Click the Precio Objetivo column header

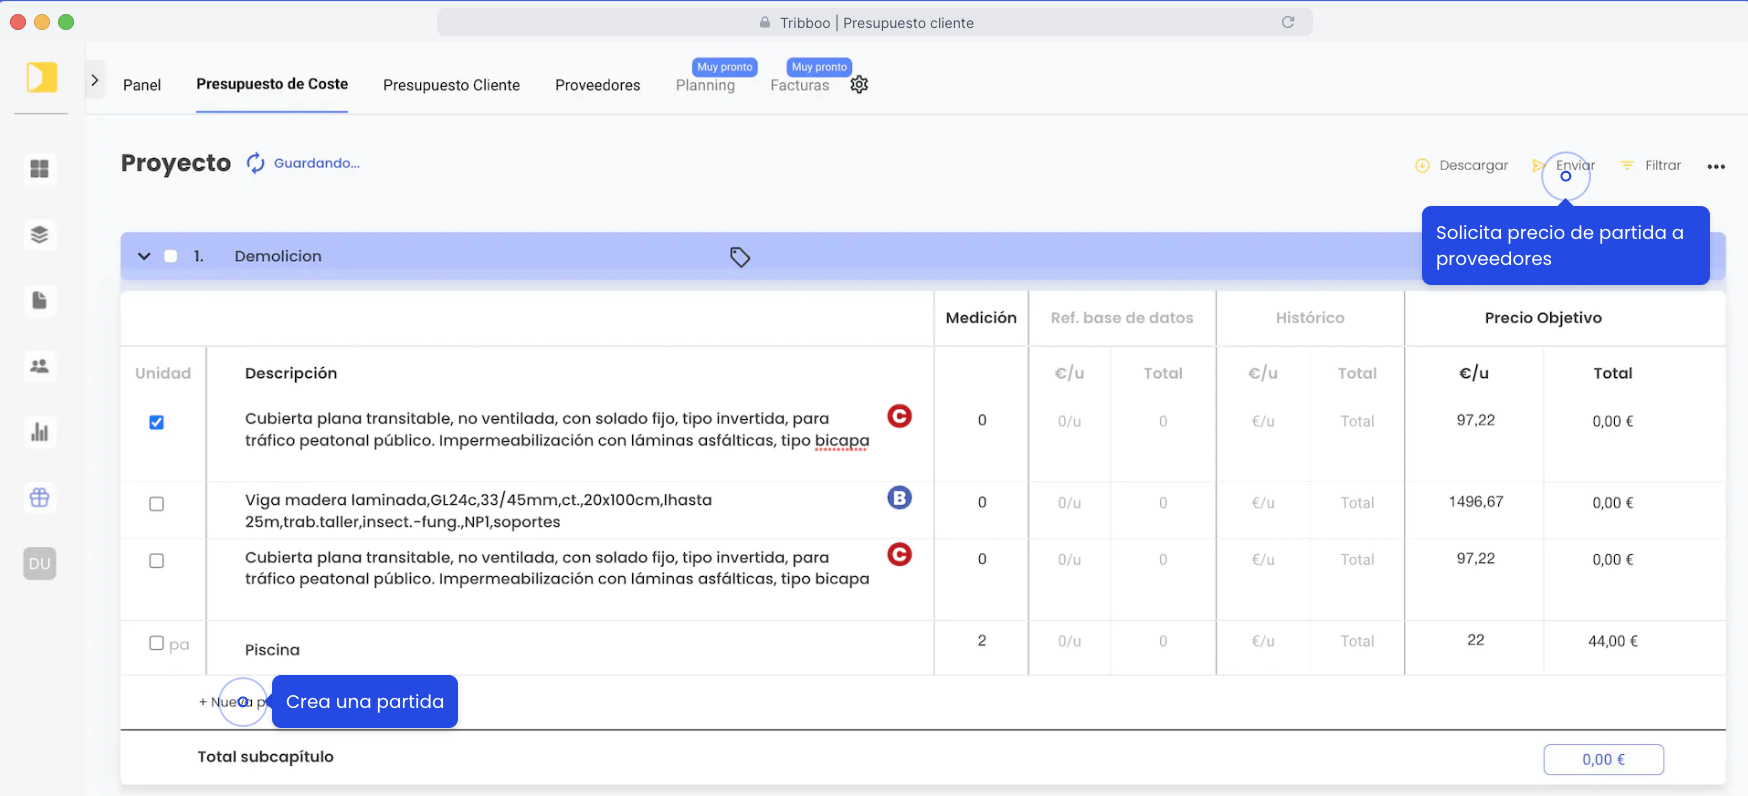(x=1543, y=318)
